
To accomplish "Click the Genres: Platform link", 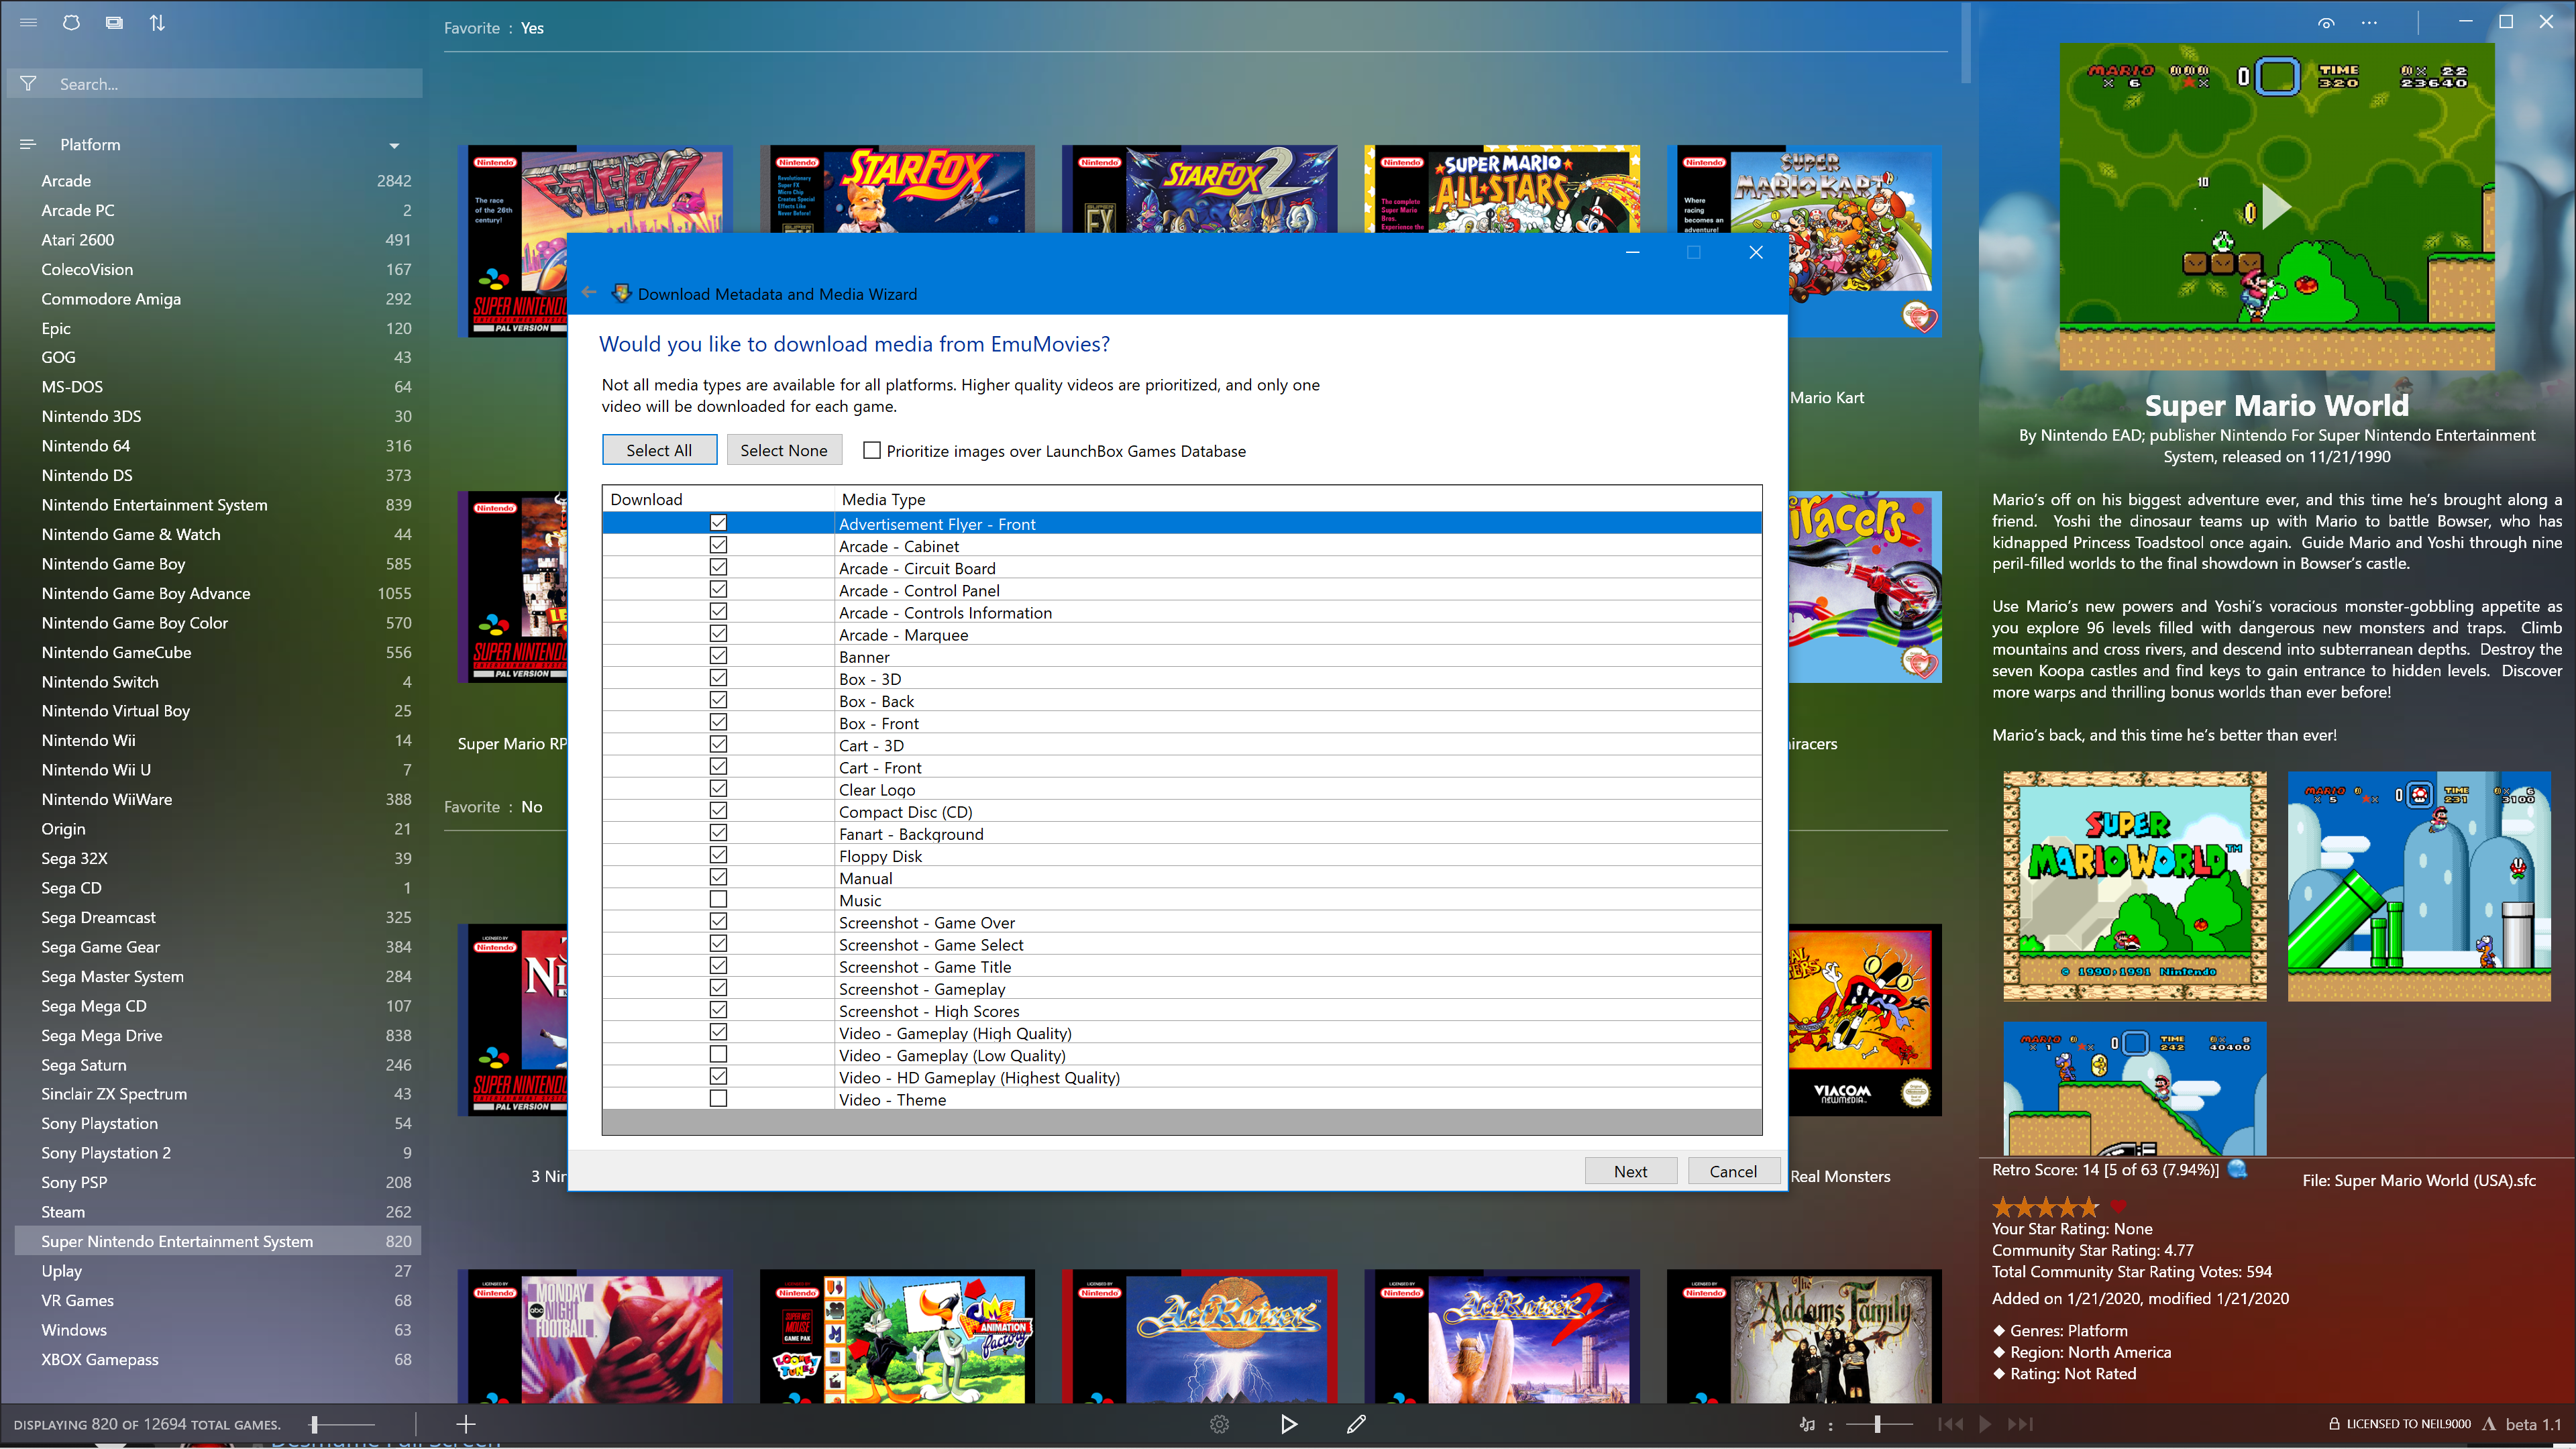I will (x=2069, y=1330).
